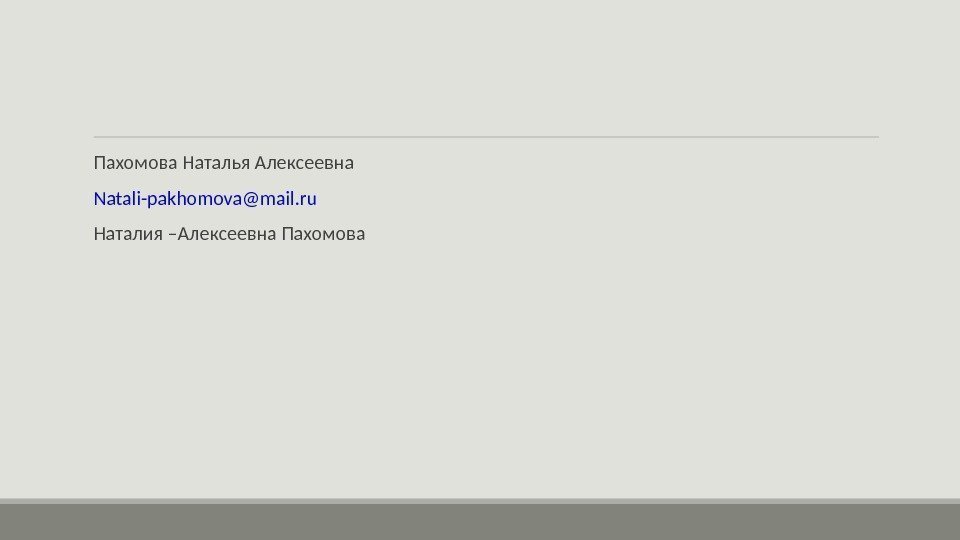Click the word Пахомова in third line
Image resolution: width=960 pixels, height=540 pixels.
(323, 234)
